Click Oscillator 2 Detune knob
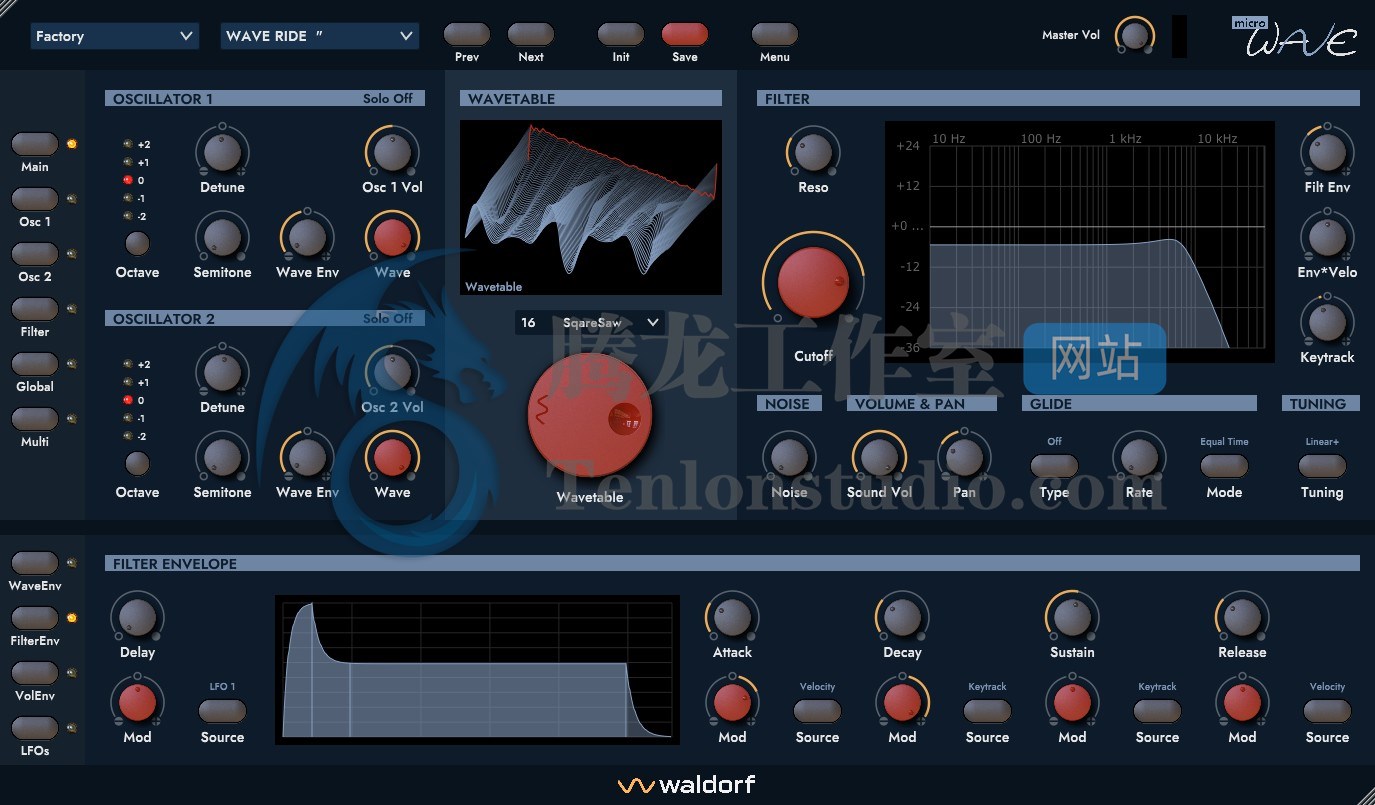The height and width of the screenshot is (805, 1375). (x=222, y=372)
